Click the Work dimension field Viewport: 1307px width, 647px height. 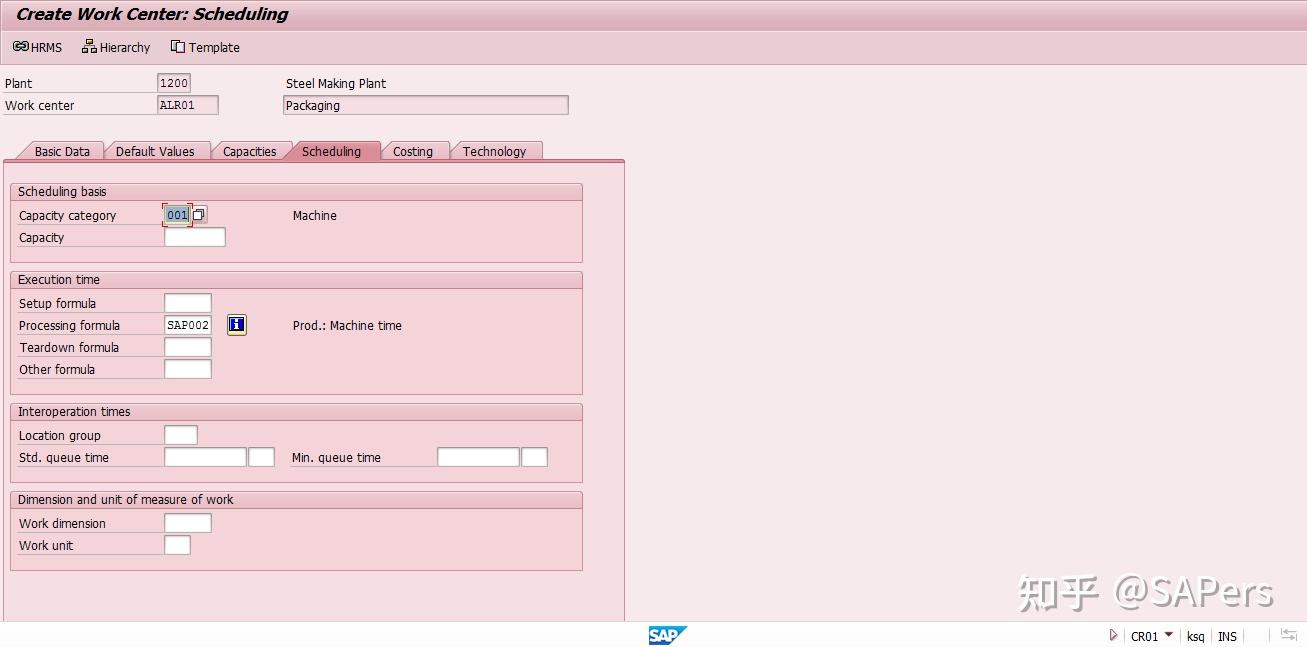tap(188, 523)
